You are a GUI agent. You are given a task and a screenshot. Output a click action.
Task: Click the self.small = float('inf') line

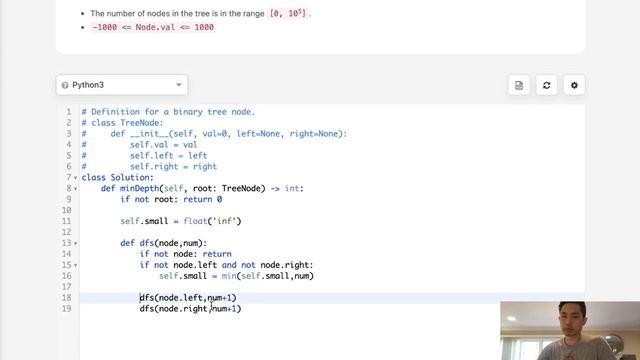coord(181,221)
